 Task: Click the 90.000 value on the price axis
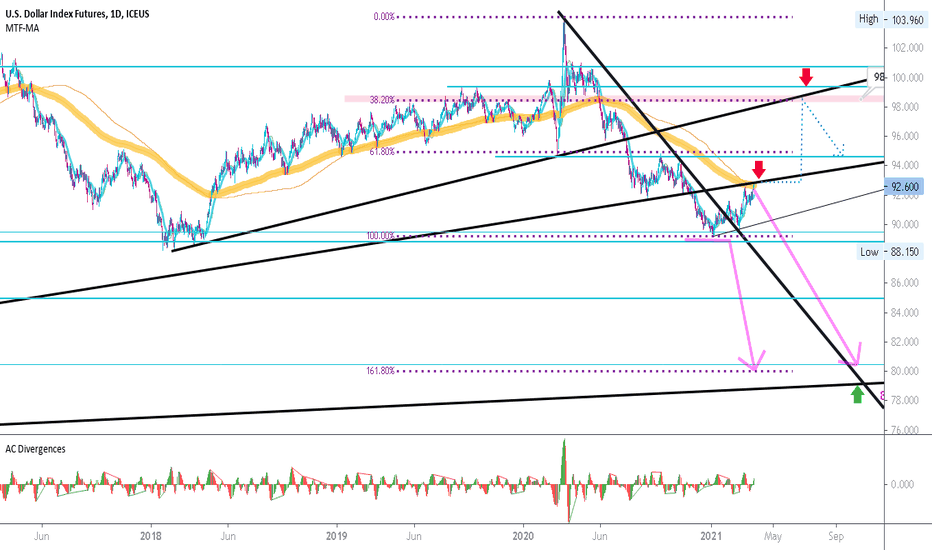(907, 224)
